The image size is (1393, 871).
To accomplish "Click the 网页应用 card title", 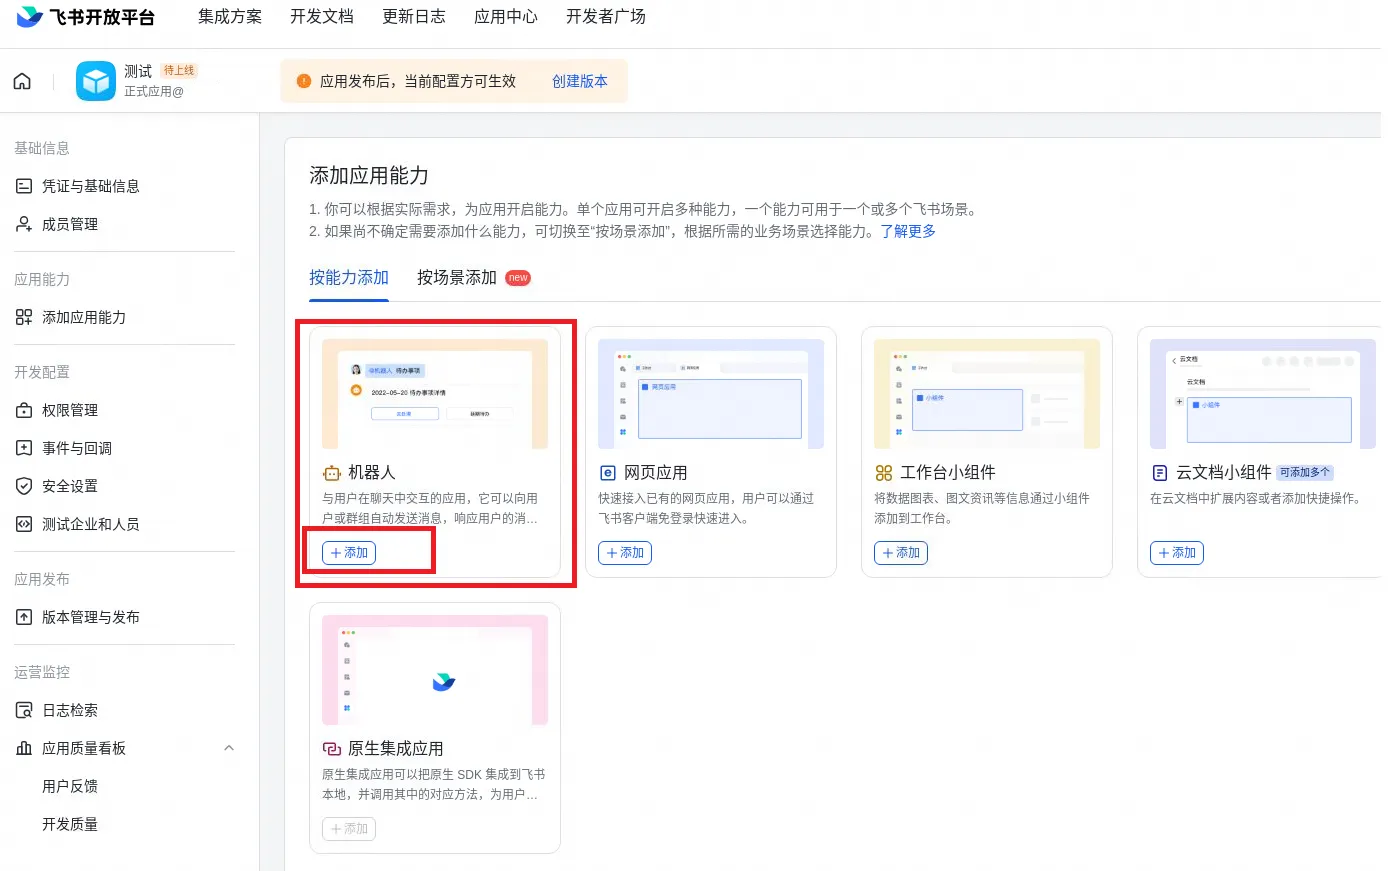I will (x=656, y=473).
